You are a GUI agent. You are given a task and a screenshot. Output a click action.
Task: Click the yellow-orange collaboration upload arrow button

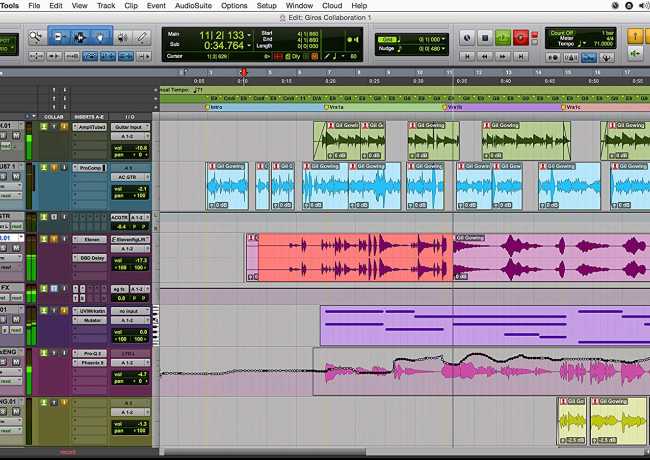(x=635, y=36)
